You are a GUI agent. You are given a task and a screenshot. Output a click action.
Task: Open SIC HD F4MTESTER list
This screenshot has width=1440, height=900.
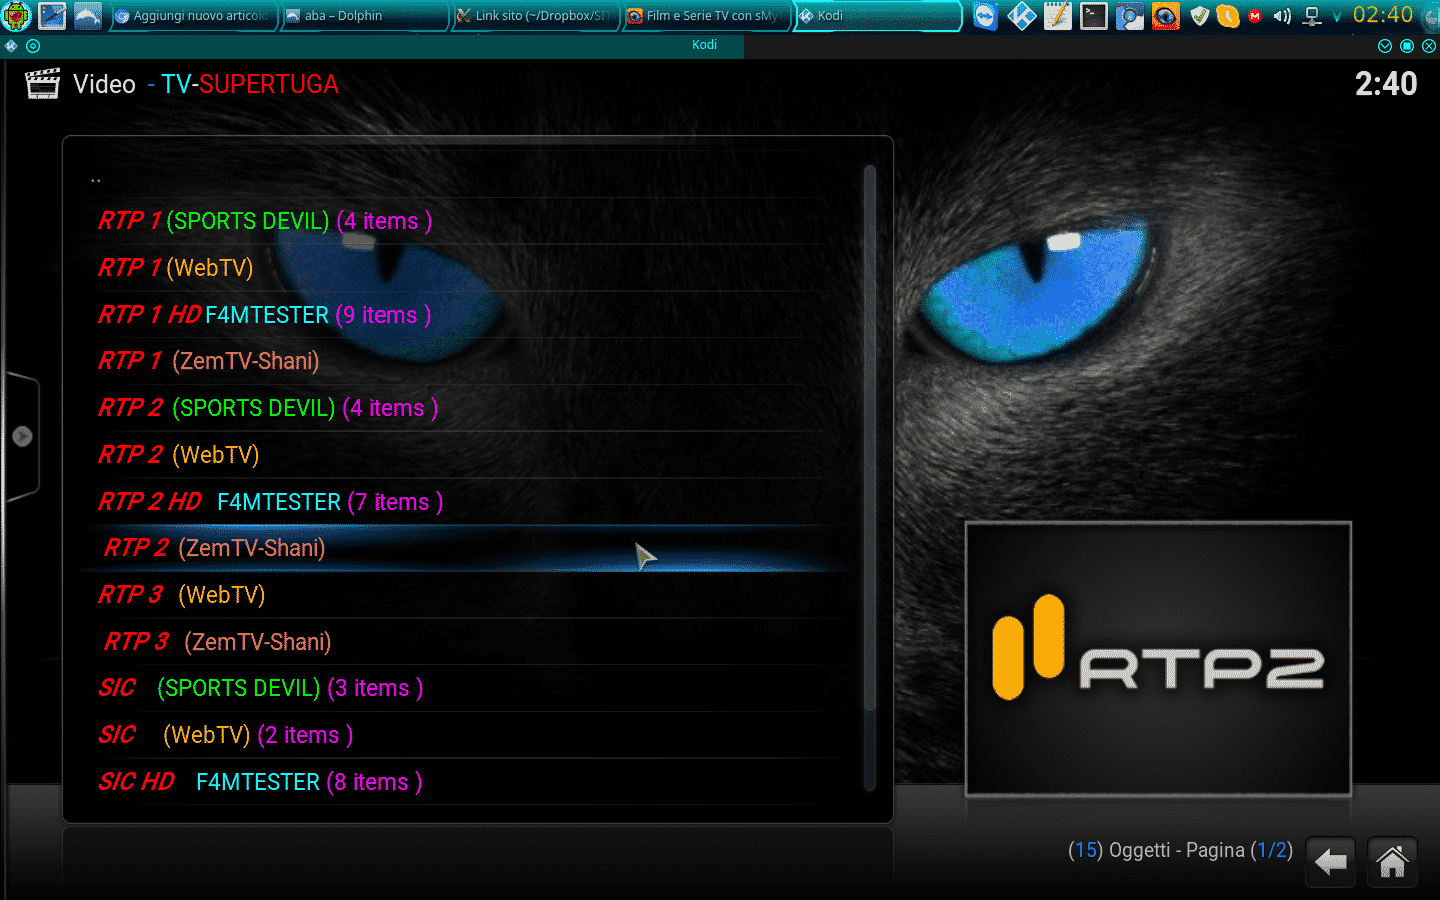tap(260, 782)
